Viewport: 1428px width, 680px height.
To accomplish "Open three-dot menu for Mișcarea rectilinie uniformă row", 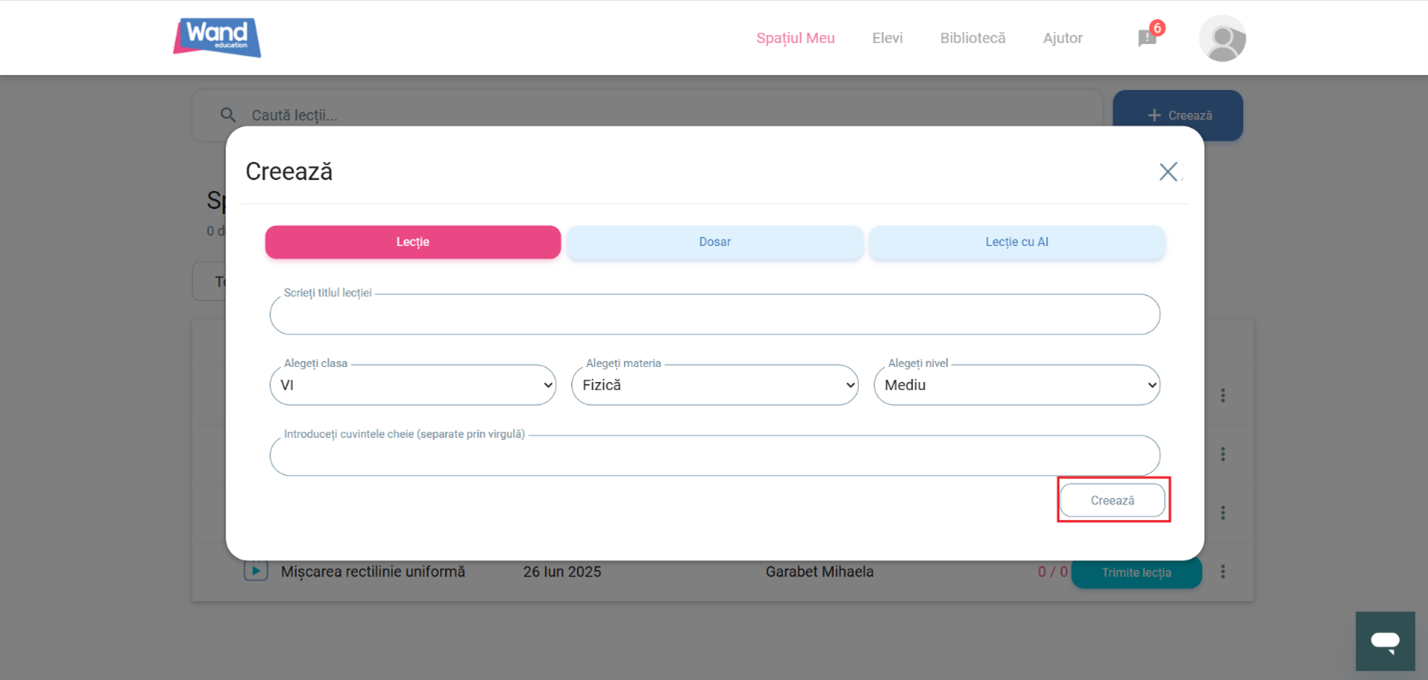I will [x=1222, y=572].
